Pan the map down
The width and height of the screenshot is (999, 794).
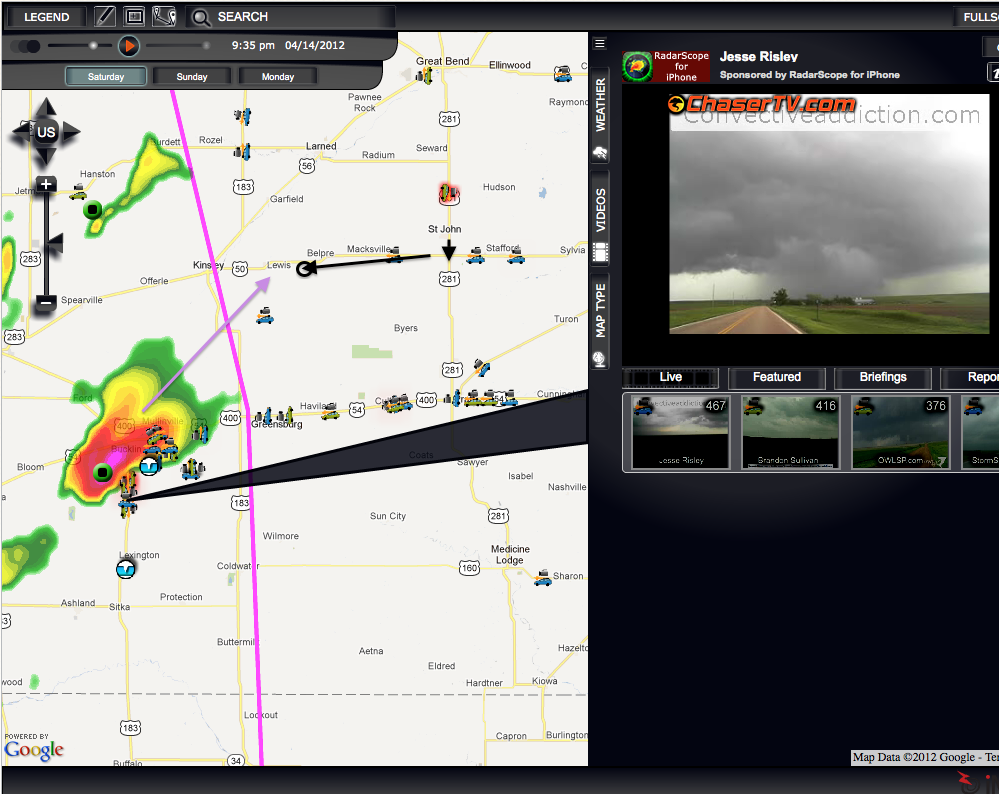[46, 156]
